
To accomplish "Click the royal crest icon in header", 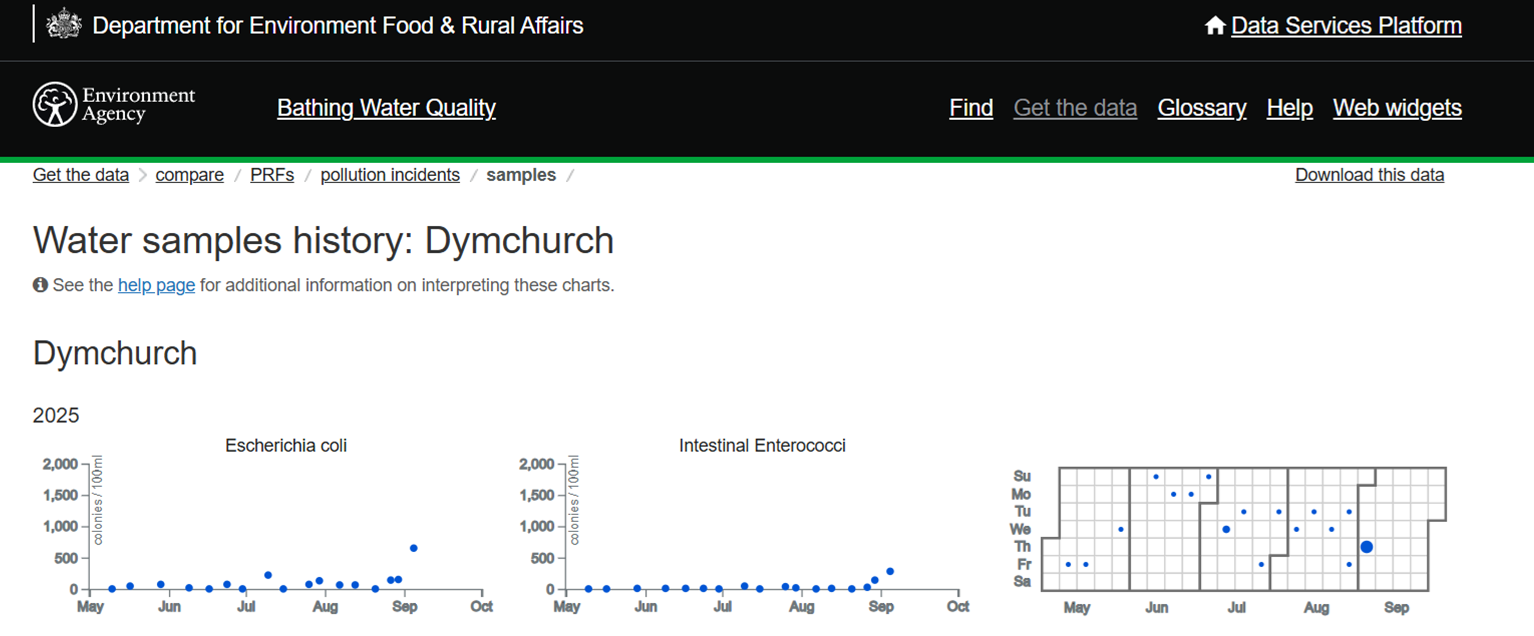I will click(x=64, y=25).
